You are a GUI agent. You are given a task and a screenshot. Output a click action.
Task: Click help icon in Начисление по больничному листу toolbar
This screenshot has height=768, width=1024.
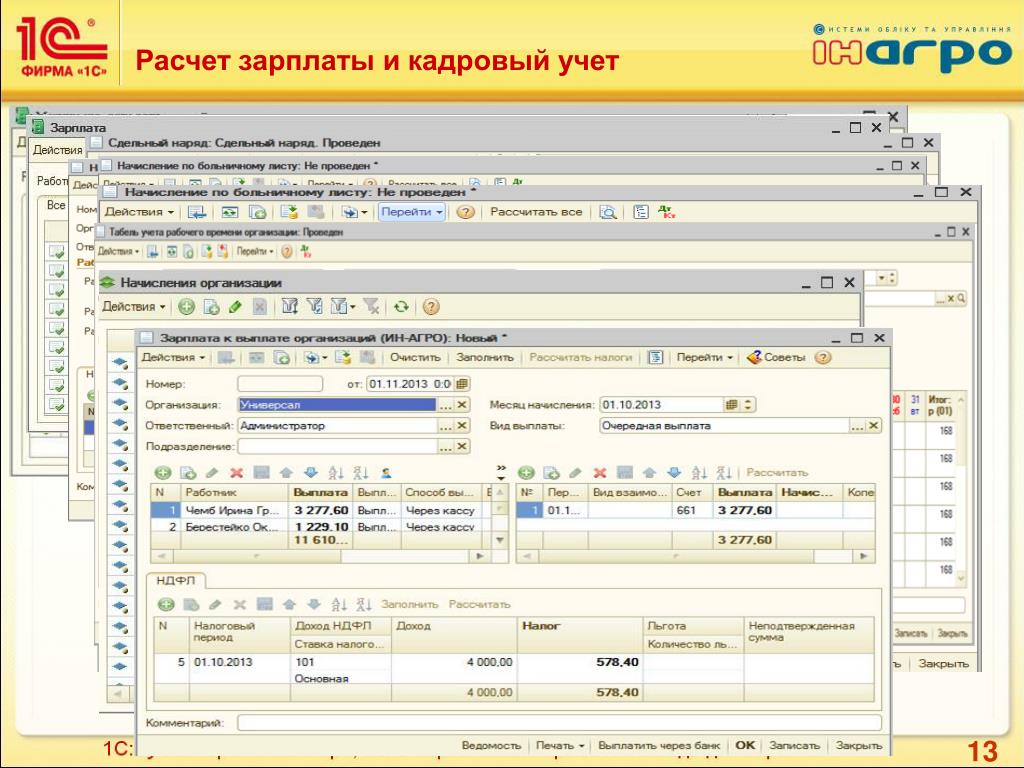465,212
